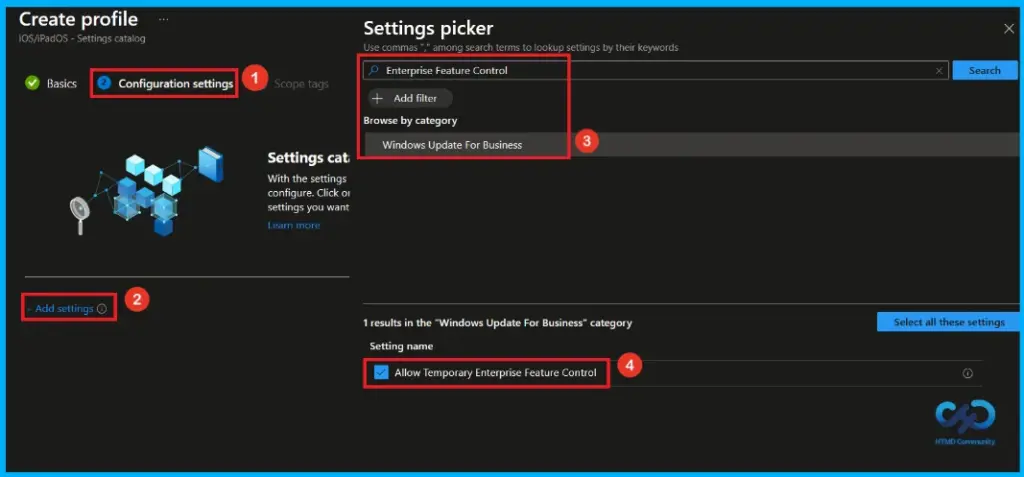Screen dimensions: 1024x477
Task: Open info for Allow Temporary Enterprise Feature Control
Action: 967,374
